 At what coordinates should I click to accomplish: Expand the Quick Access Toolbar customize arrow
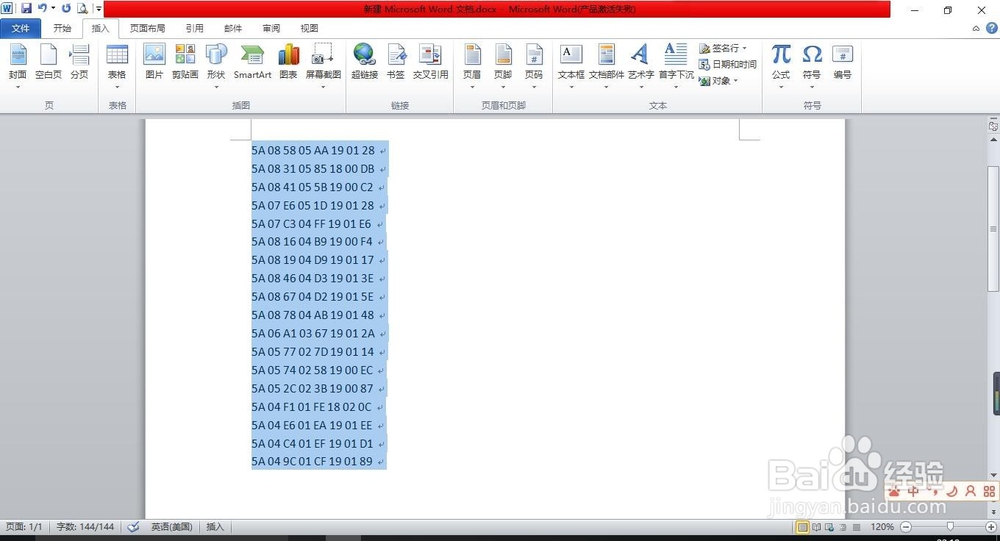(99, 9)
